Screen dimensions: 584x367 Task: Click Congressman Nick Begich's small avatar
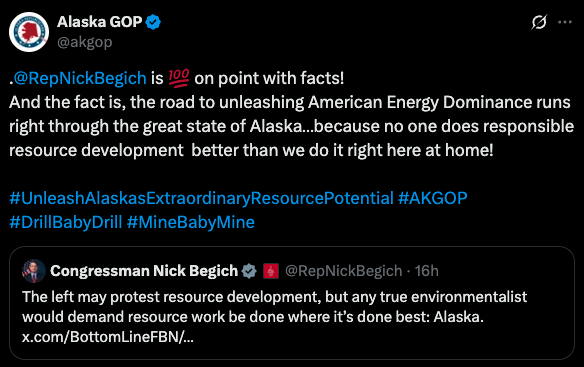34,271
